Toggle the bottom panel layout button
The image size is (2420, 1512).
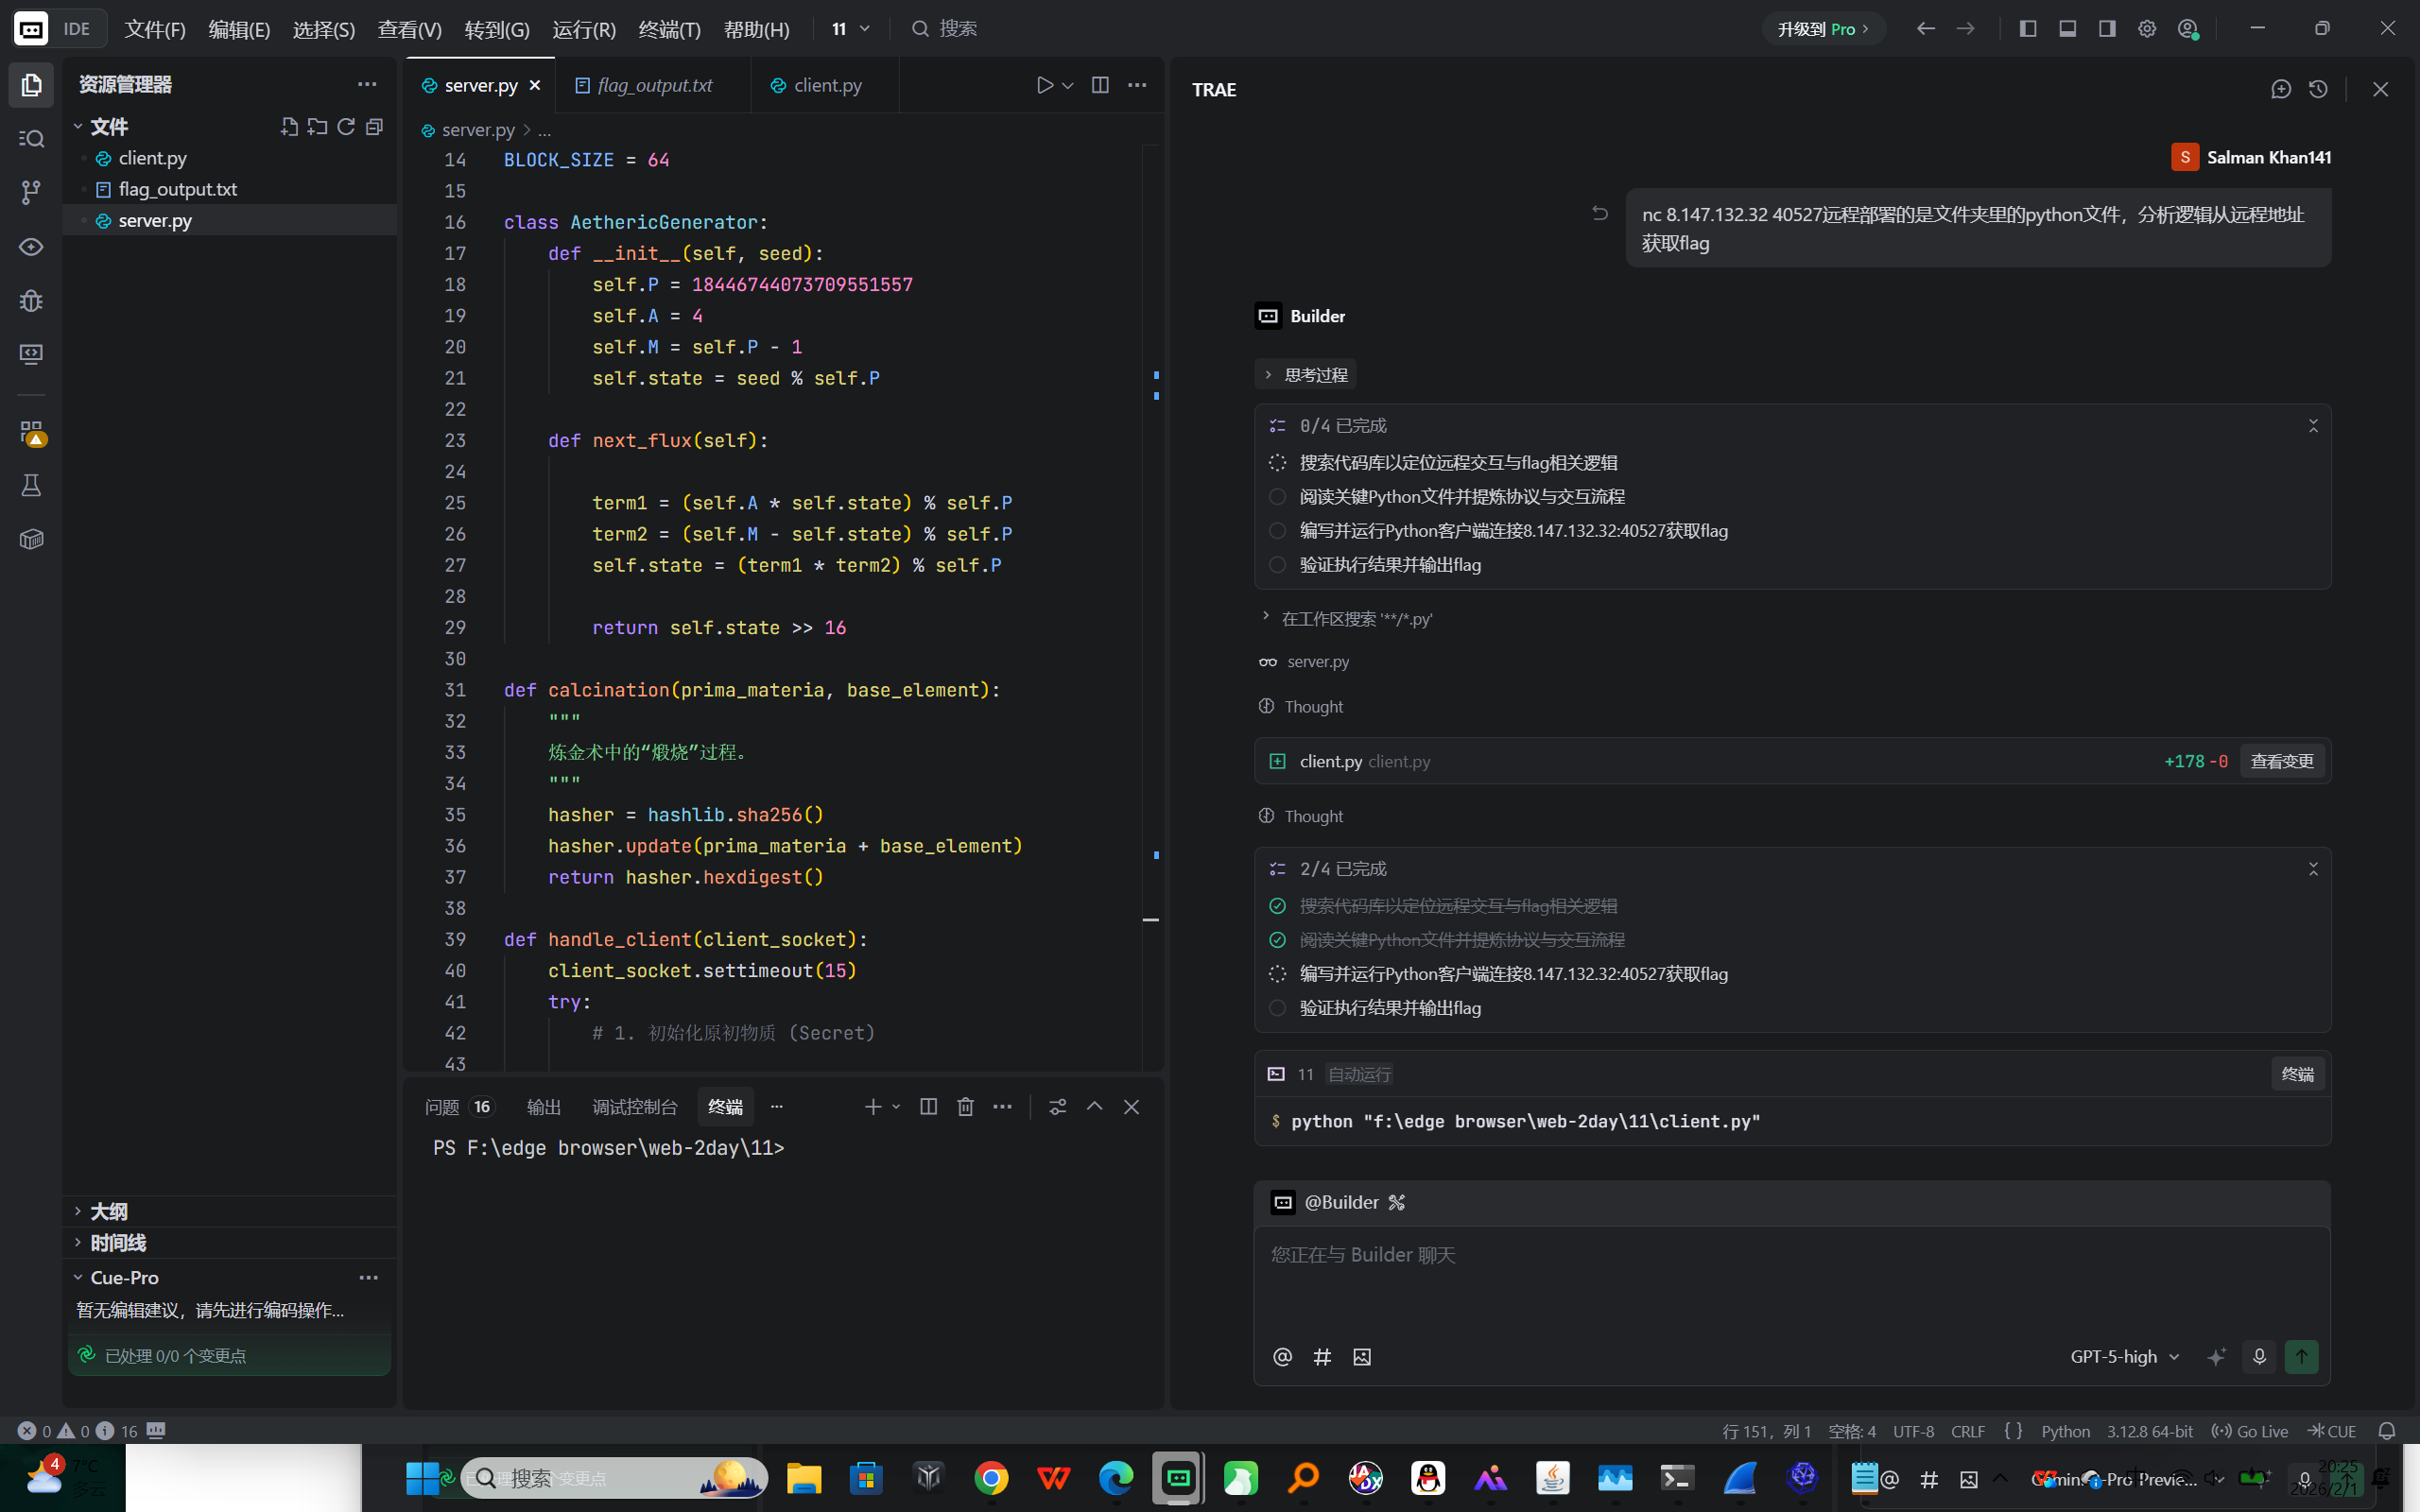tap(2067, 29)
